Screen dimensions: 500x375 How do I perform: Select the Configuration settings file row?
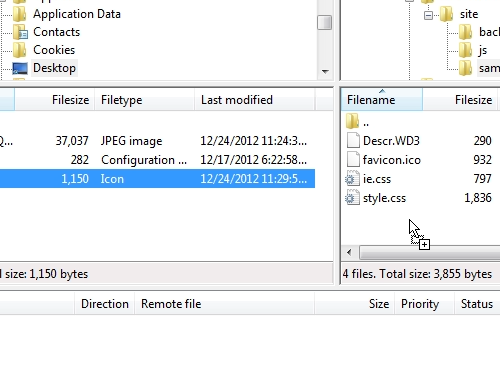157,160
